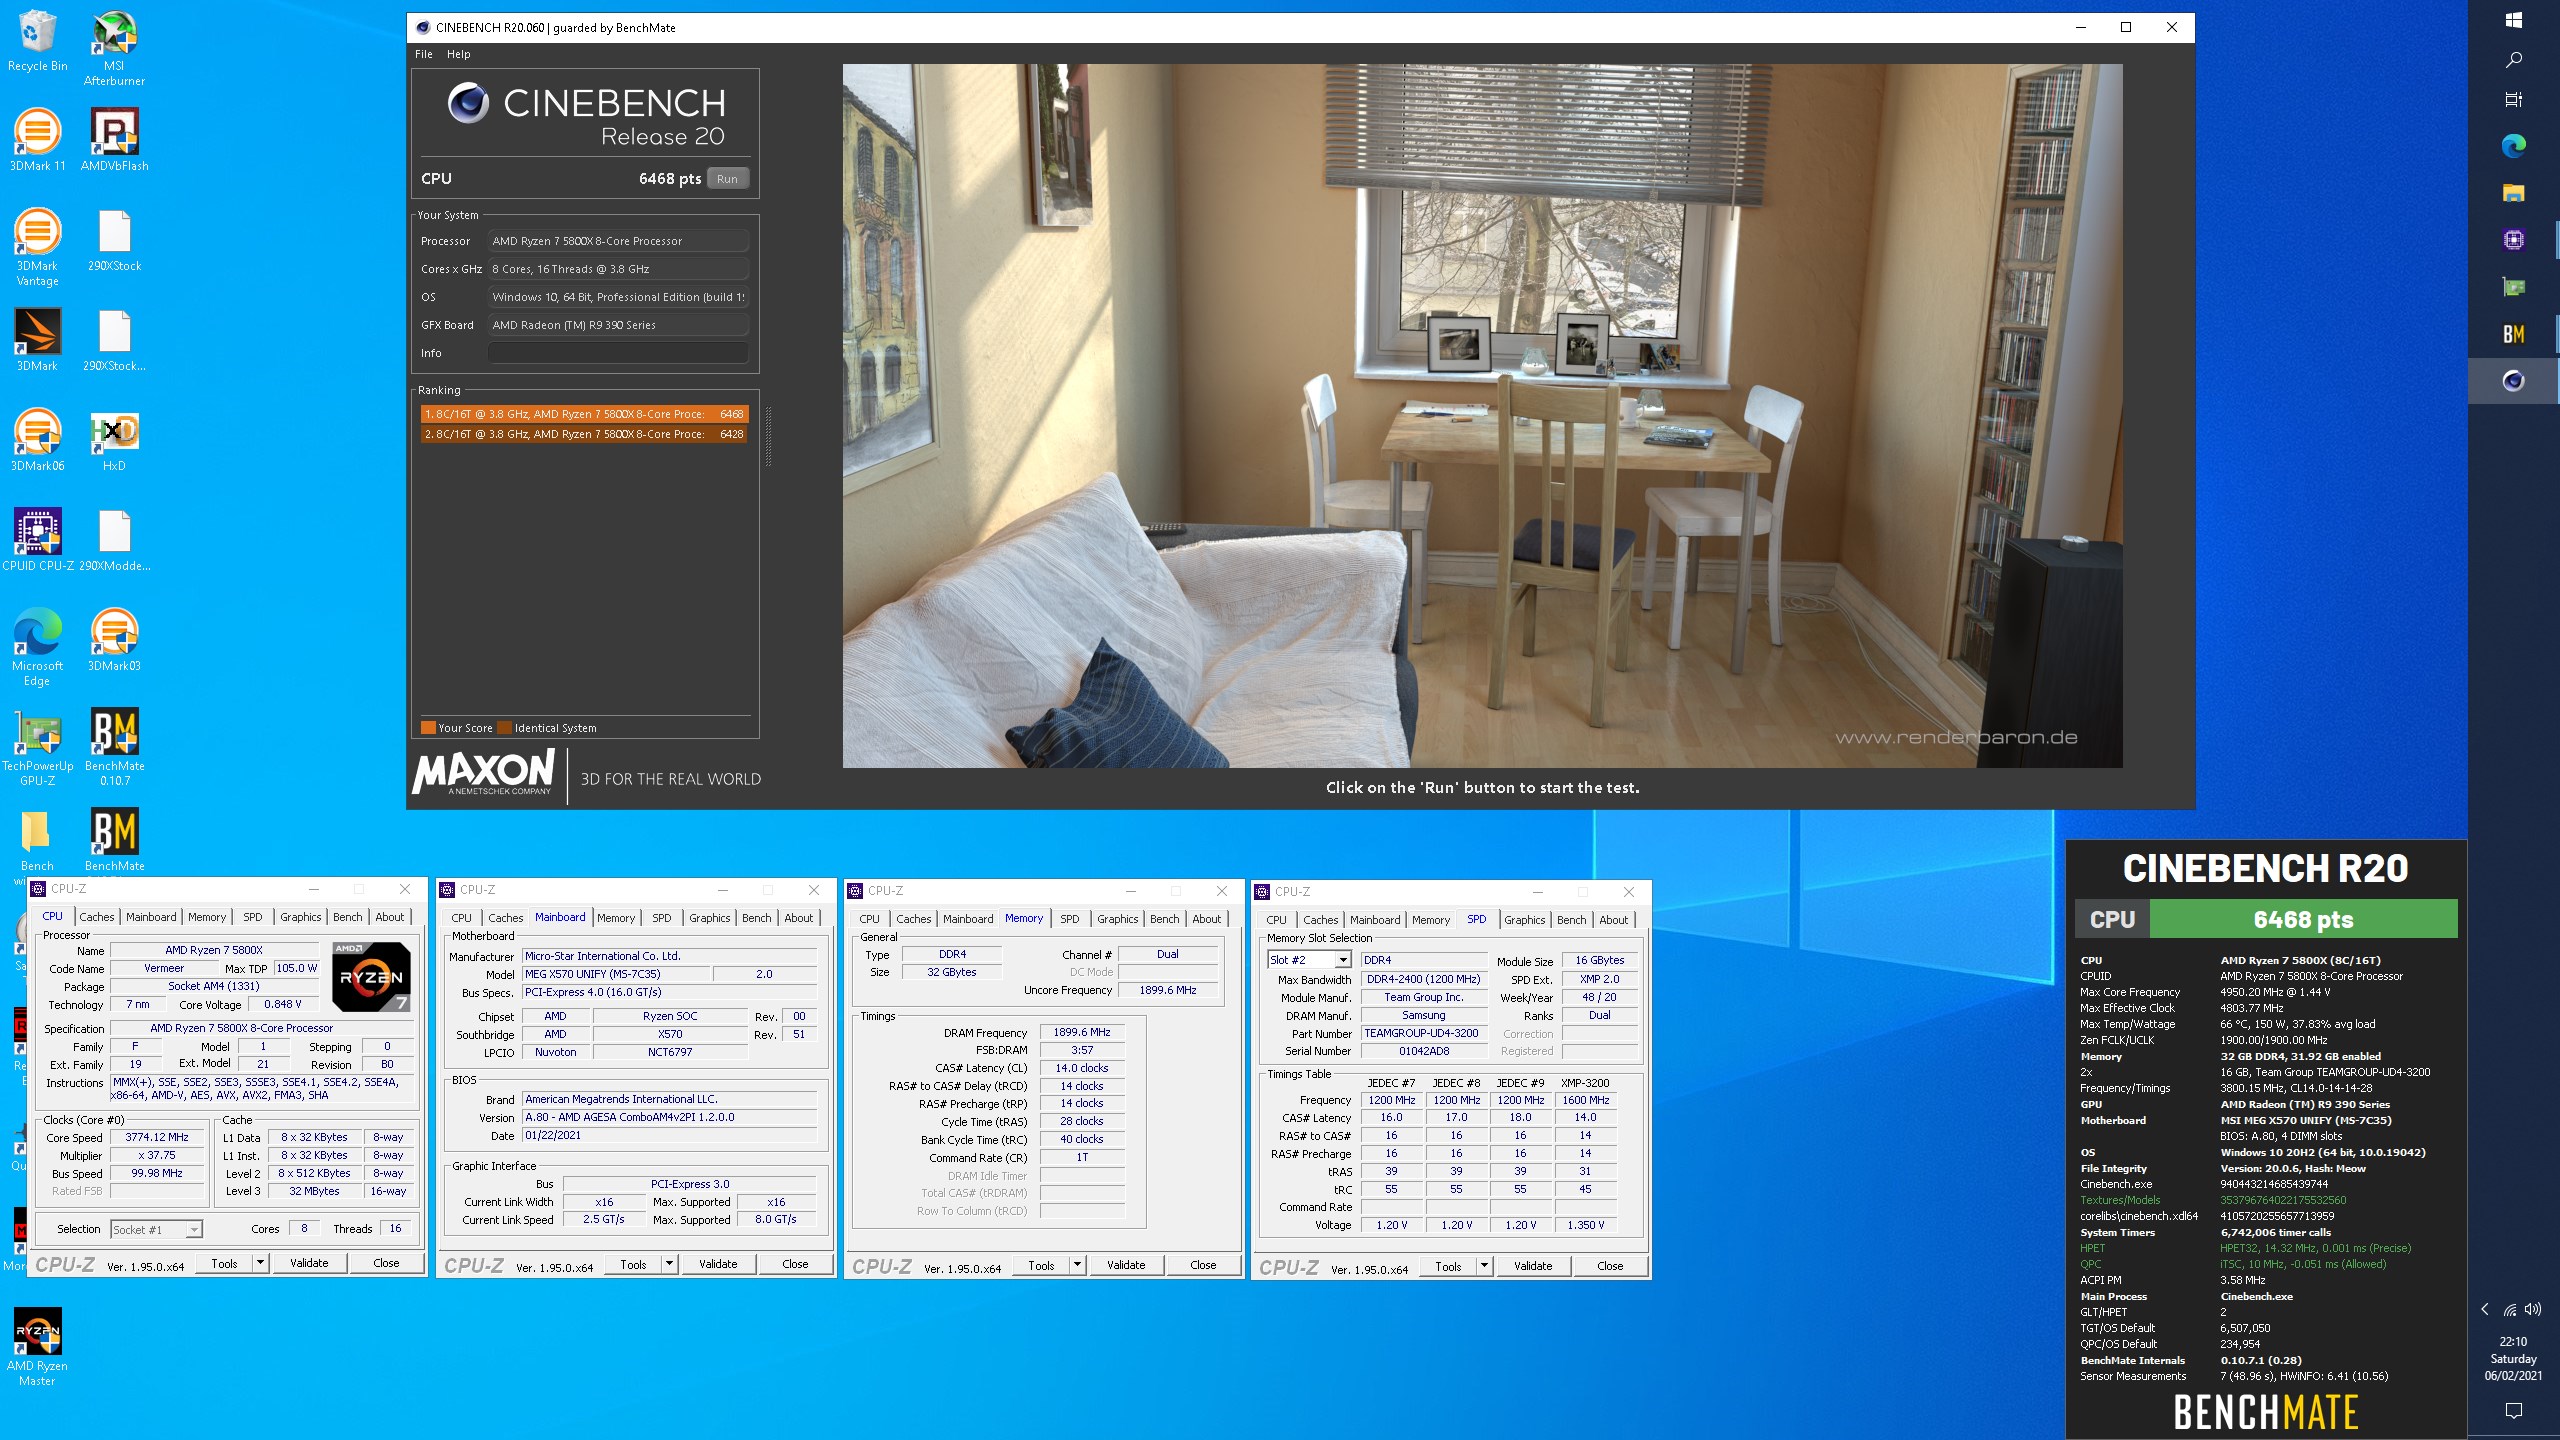Open taskbar search magnifier icon
Viewport: 2560px width, 1440px height.
coord(2514,60)
